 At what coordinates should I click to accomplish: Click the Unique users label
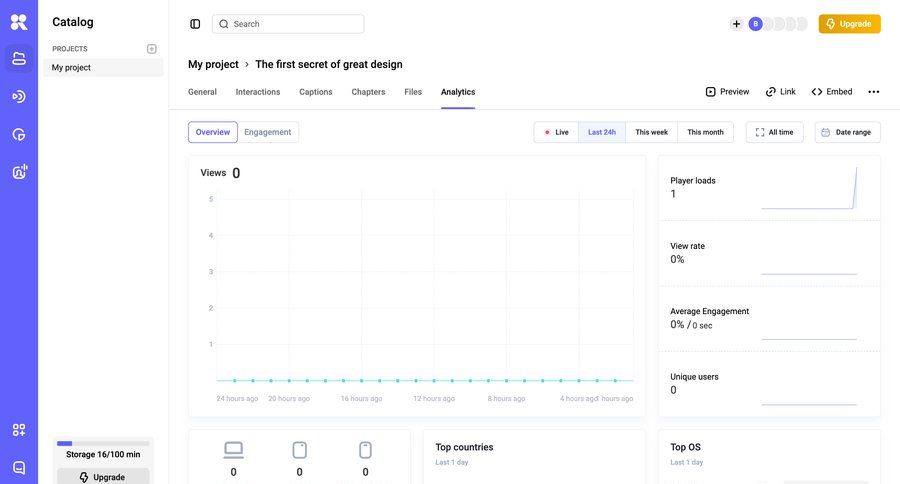[694, 377]
